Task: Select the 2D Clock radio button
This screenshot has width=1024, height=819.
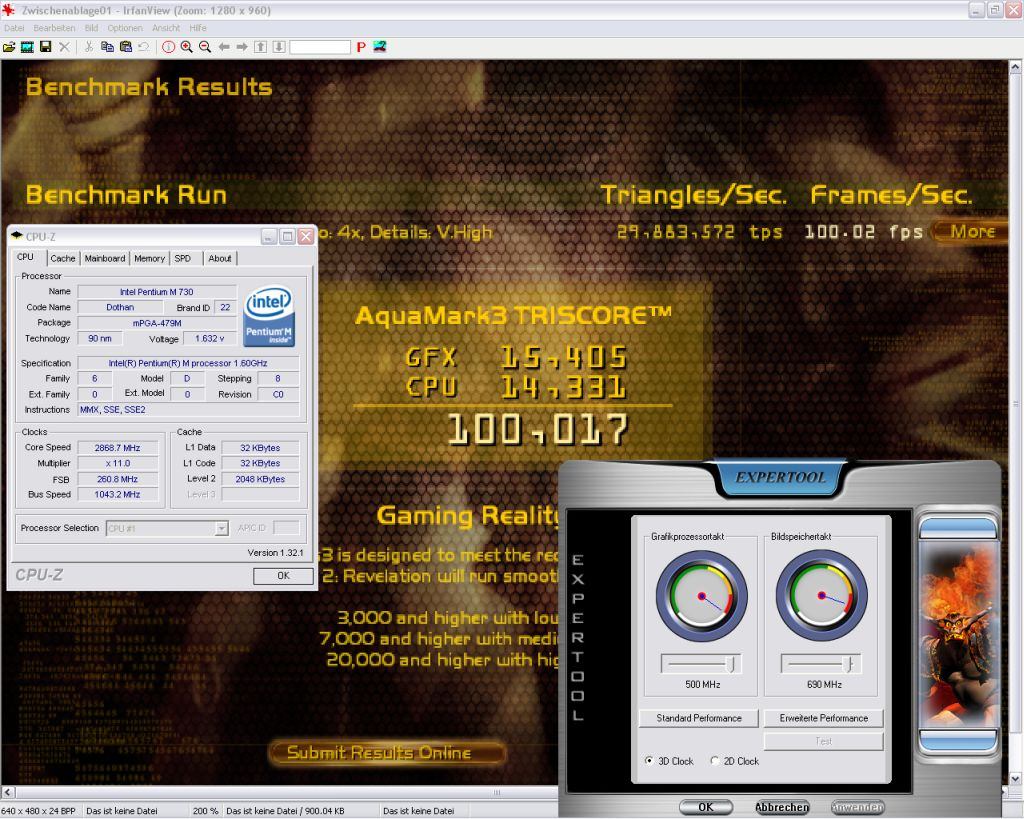Action: 714,761
